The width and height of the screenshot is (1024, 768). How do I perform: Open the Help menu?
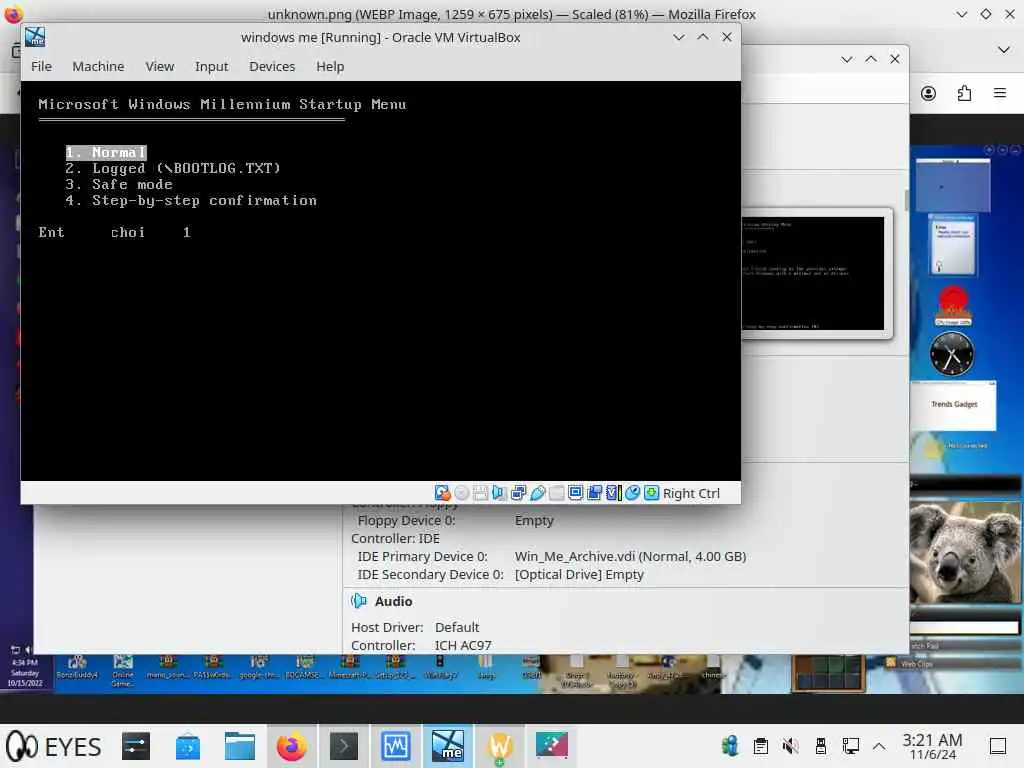click(330, 67)
